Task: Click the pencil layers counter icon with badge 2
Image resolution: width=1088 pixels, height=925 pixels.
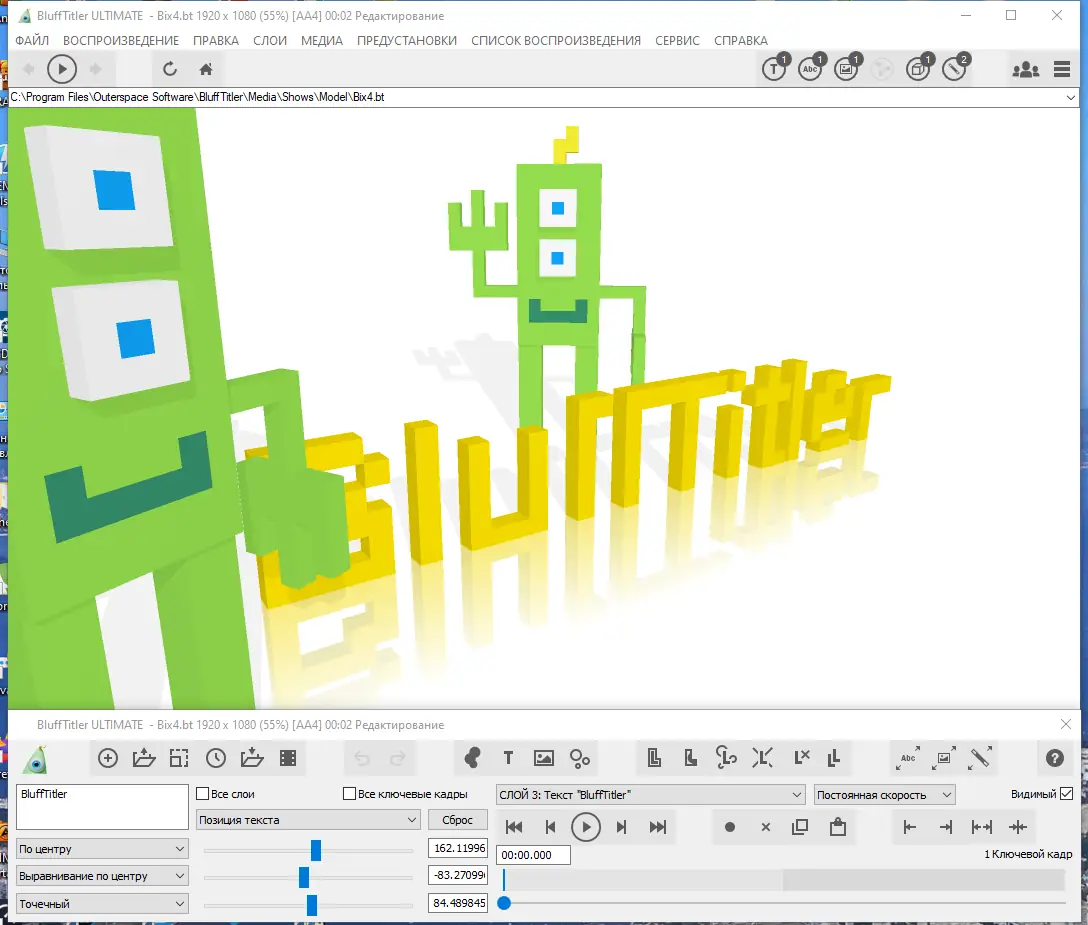Action: 955,68
